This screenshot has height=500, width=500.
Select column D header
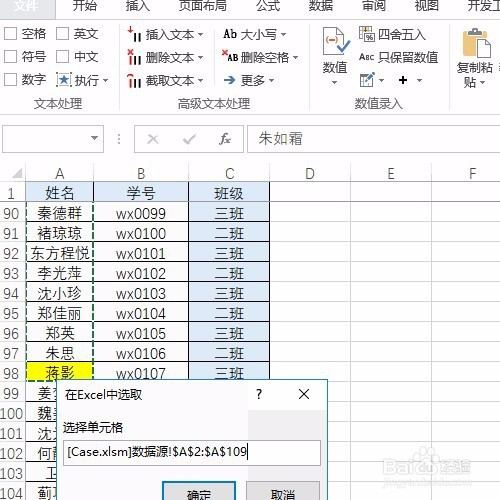[x=310, y=173]
